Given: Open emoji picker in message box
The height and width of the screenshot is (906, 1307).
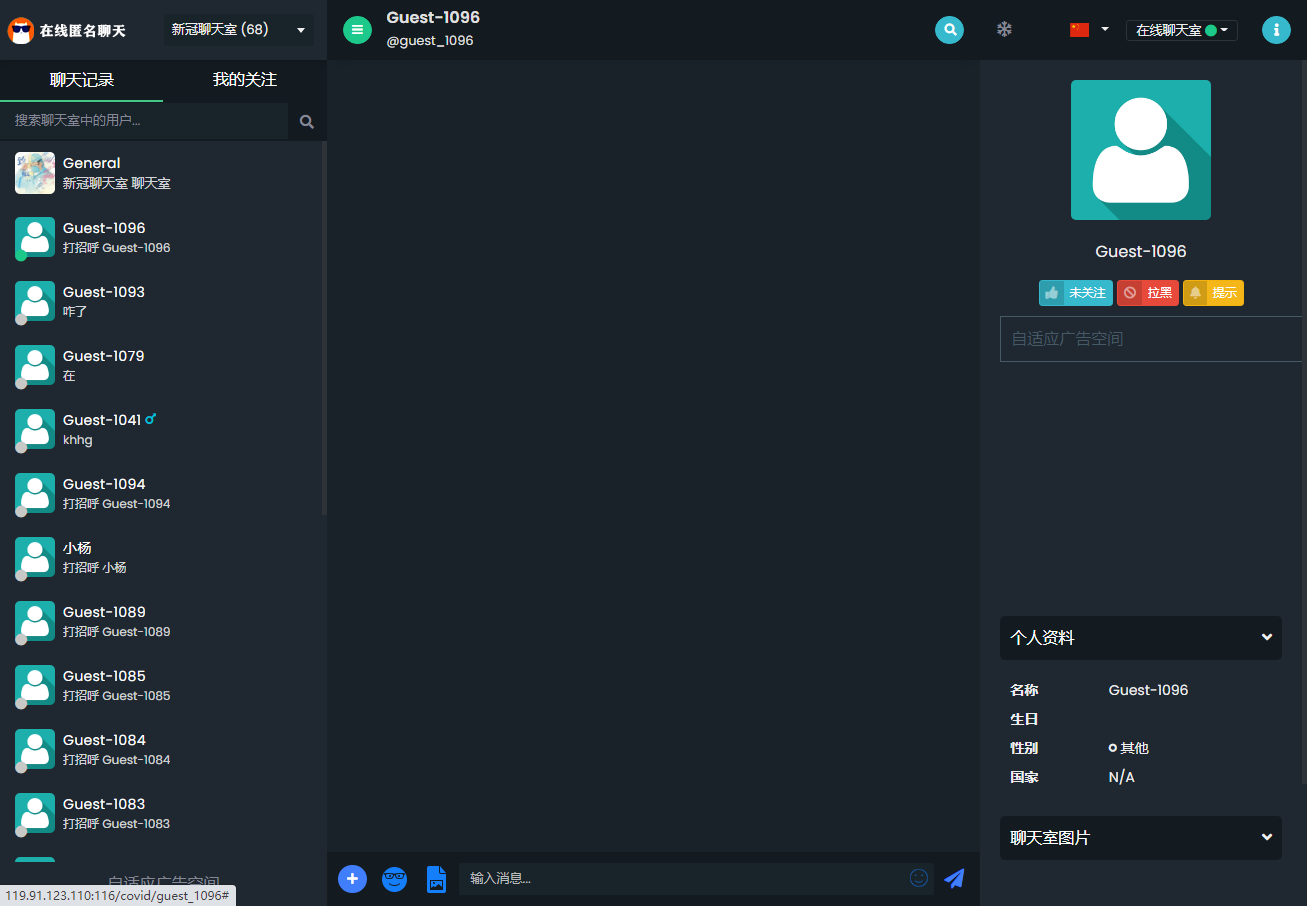Looking at the screenshot, I should 919,878.
